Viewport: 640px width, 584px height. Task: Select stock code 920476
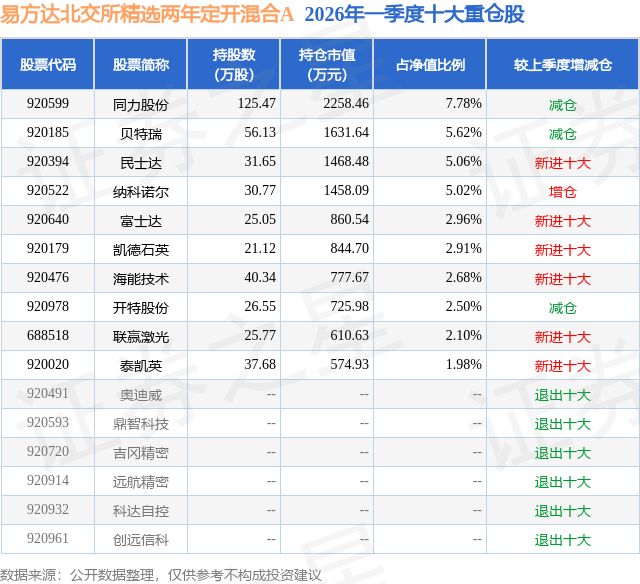(48, 278)
